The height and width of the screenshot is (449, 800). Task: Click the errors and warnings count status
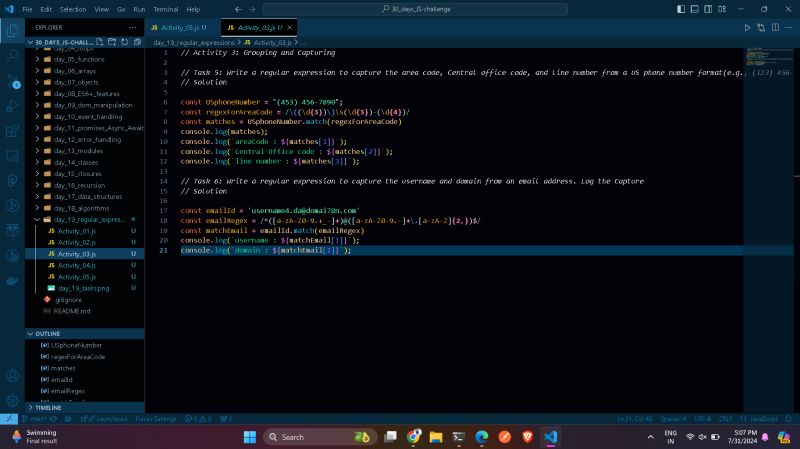pos(198,419)
